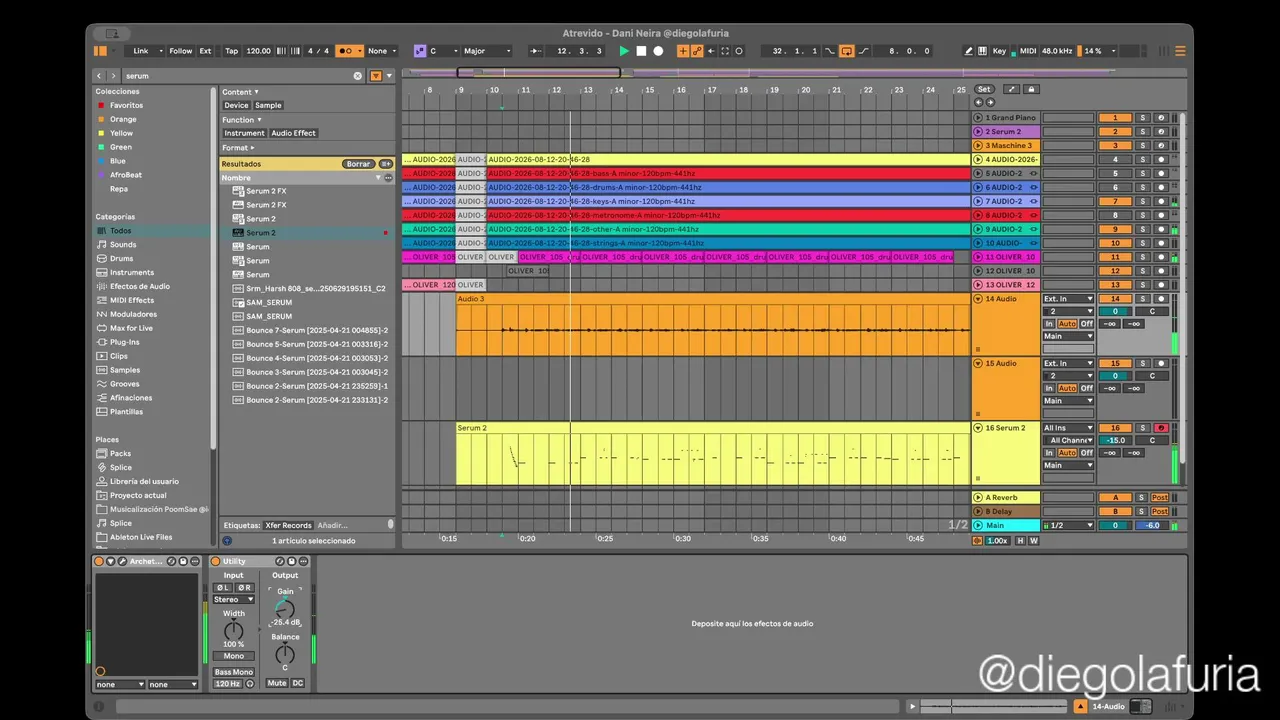This screenshot has width=1280, height=720.
Task: Select the Drums category
Action: coord(121,259)
